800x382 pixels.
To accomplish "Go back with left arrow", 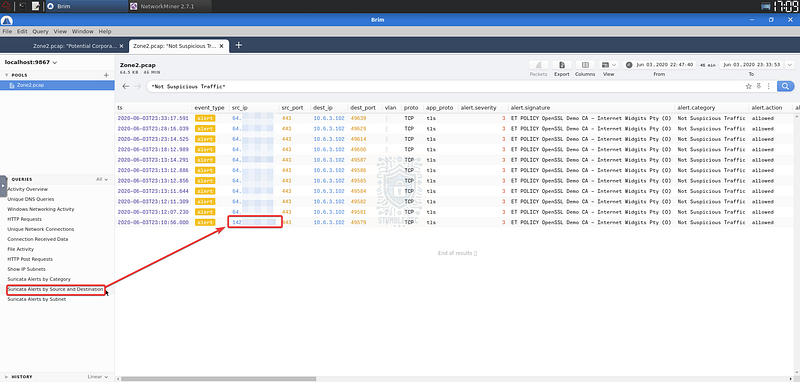I will coord(126,86).
